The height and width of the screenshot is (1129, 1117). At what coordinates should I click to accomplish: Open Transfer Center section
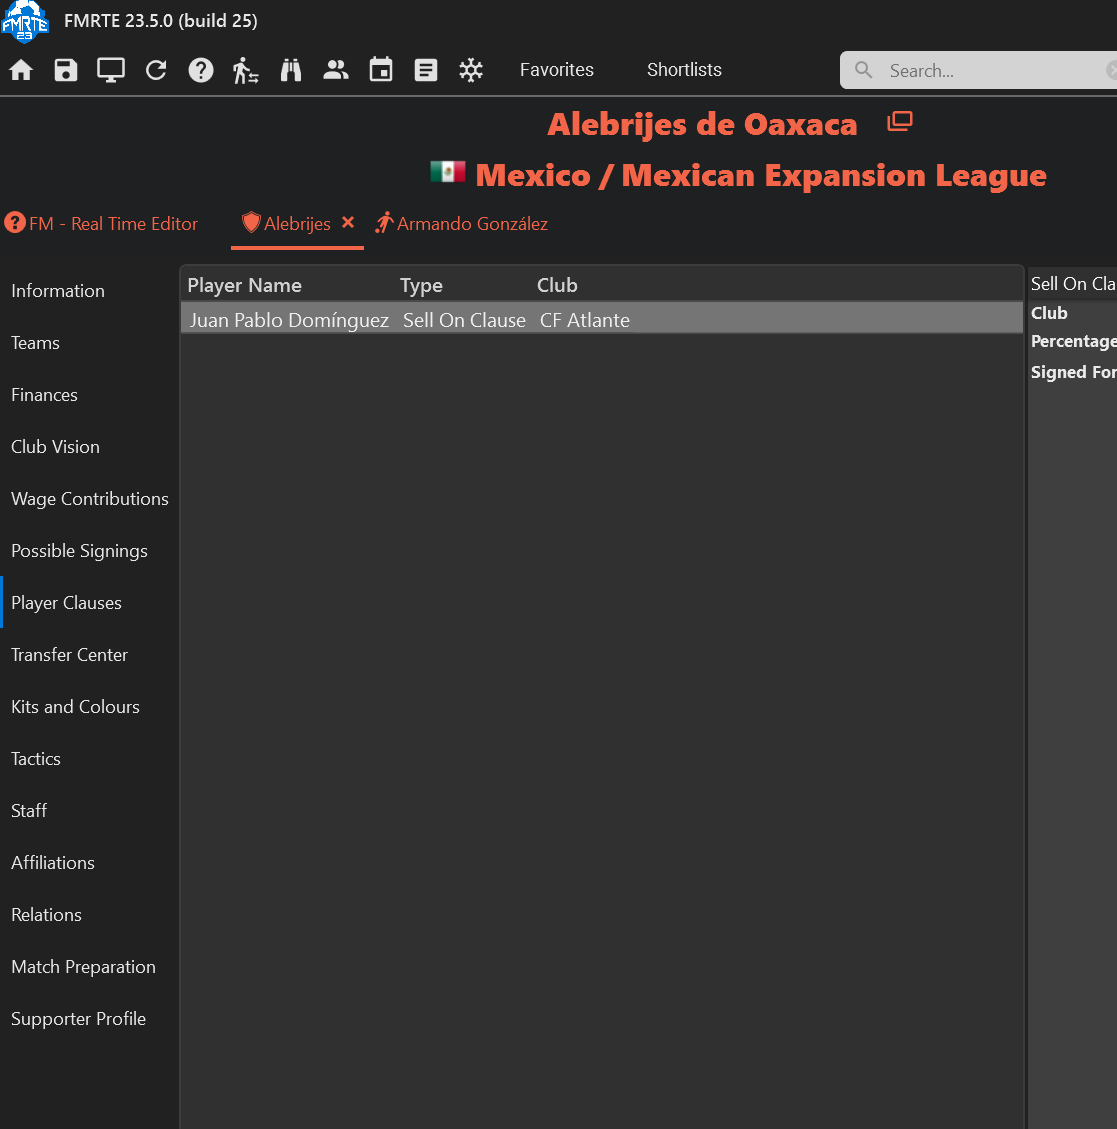point(69,655)
